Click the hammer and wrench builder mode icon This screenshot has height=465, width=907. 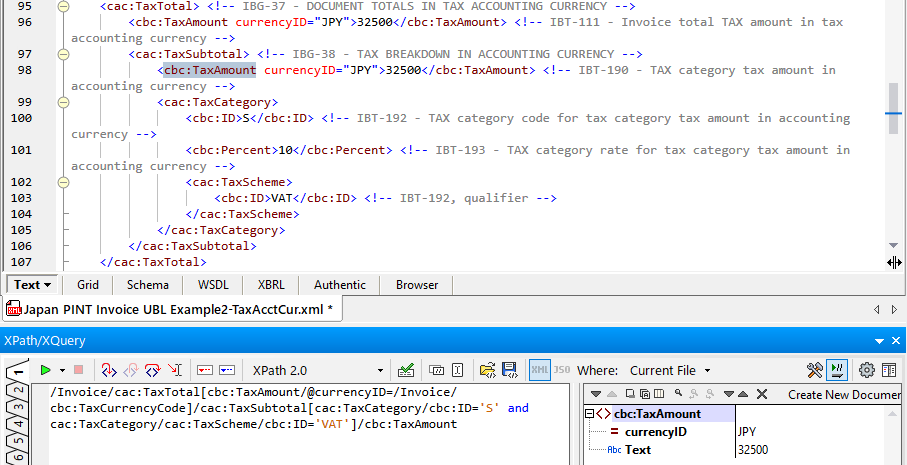814,370
